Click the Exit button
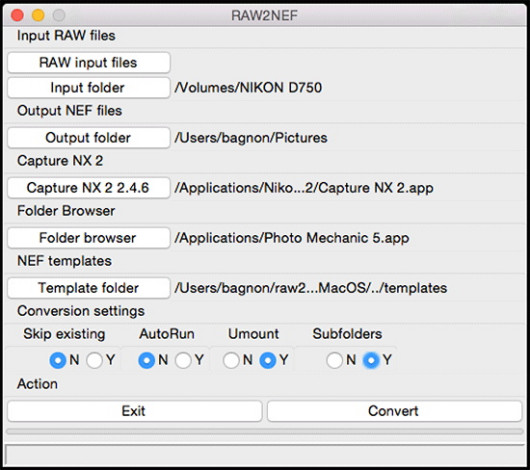Screen dimensions: 530x470 pyautogui.click(x=135, y=411)
